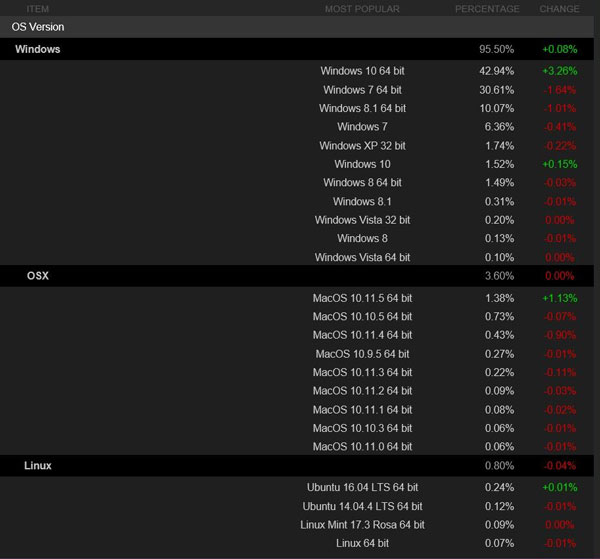Click the +0.08% Windows total change
The width and height of the screenshot is (600, 559).
[559, 49]
